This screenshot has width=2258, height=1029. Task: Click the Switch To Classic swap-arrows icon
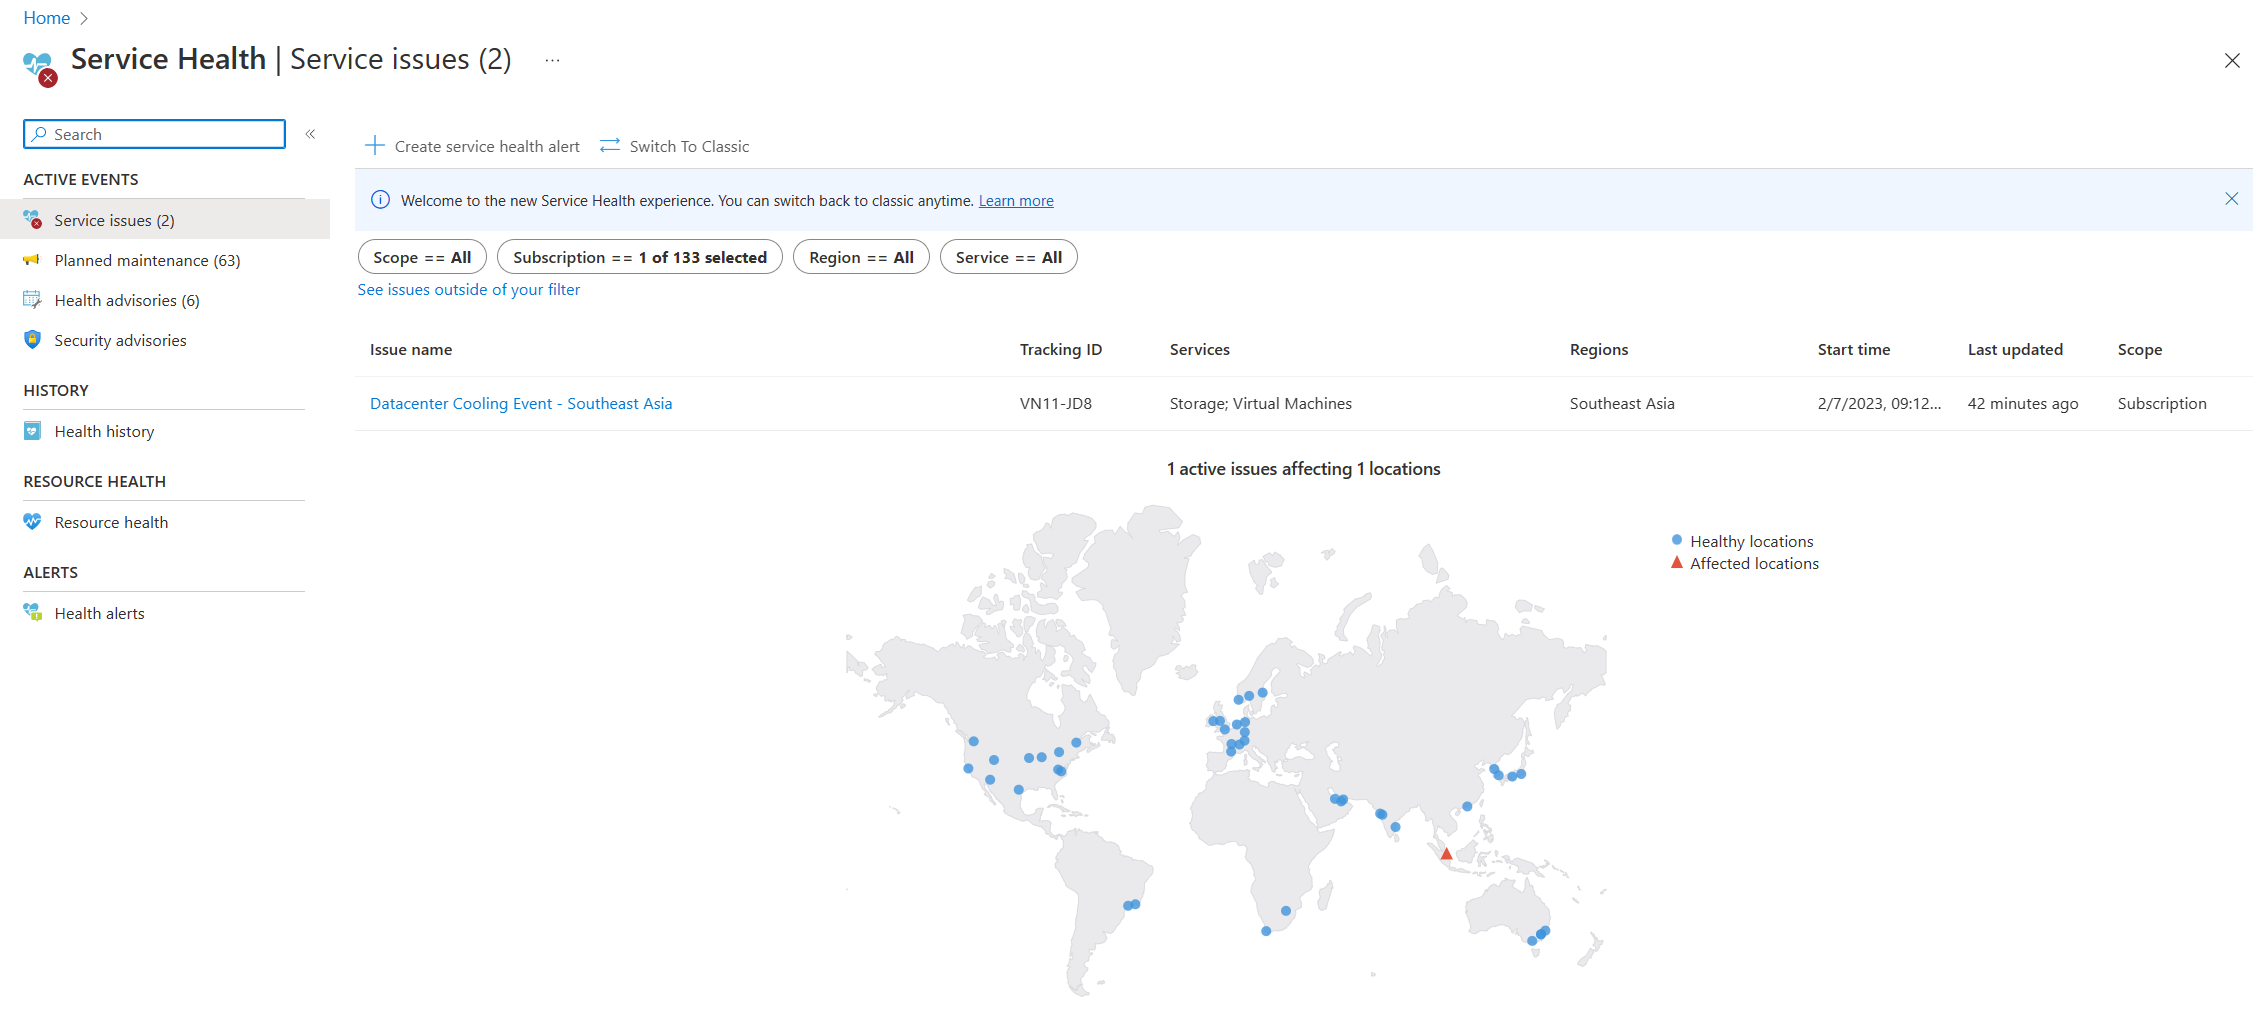coord(609,145)
